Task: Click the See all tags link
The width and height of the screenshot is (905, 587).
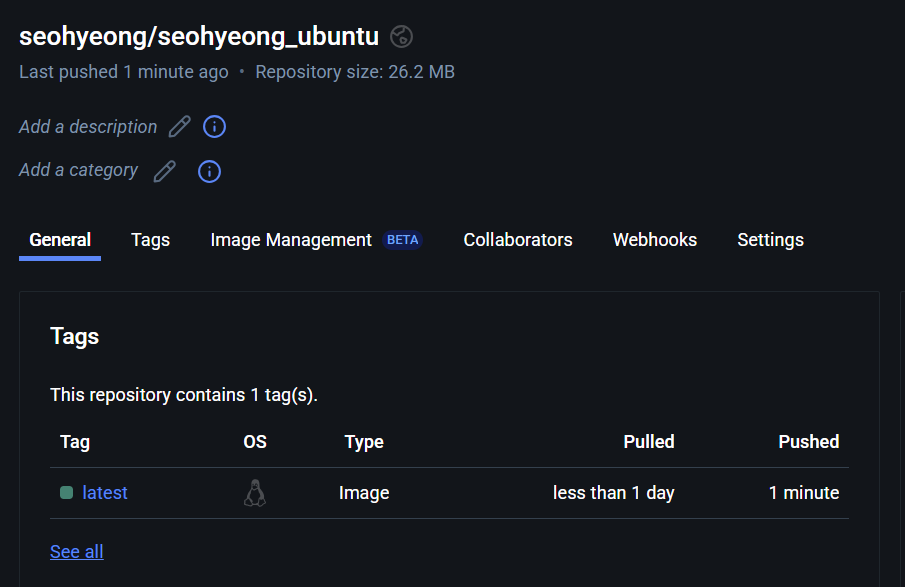Action: [77, 552]
